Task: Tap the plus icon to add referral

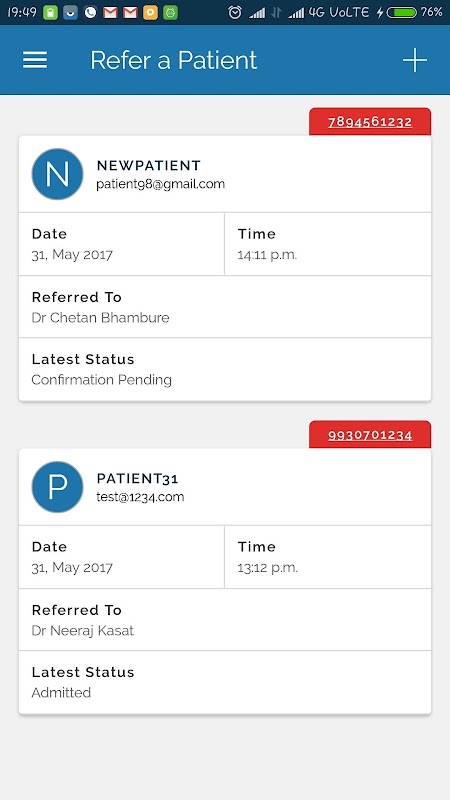Action: (414, 60)
